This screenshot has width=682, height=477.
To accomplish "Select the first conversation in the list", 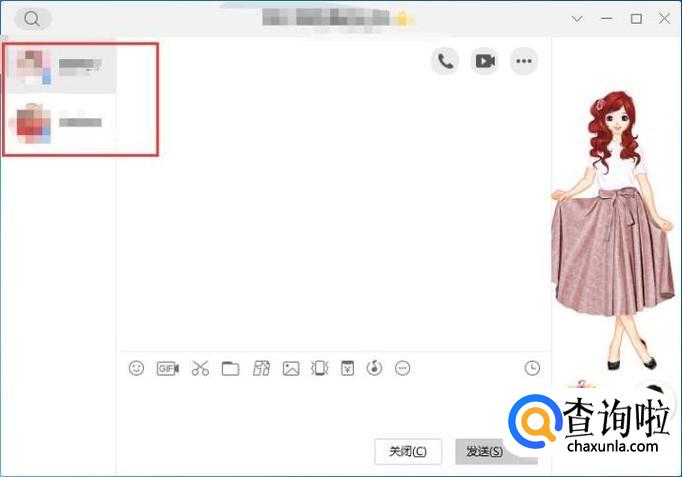I will pos(60,68).
